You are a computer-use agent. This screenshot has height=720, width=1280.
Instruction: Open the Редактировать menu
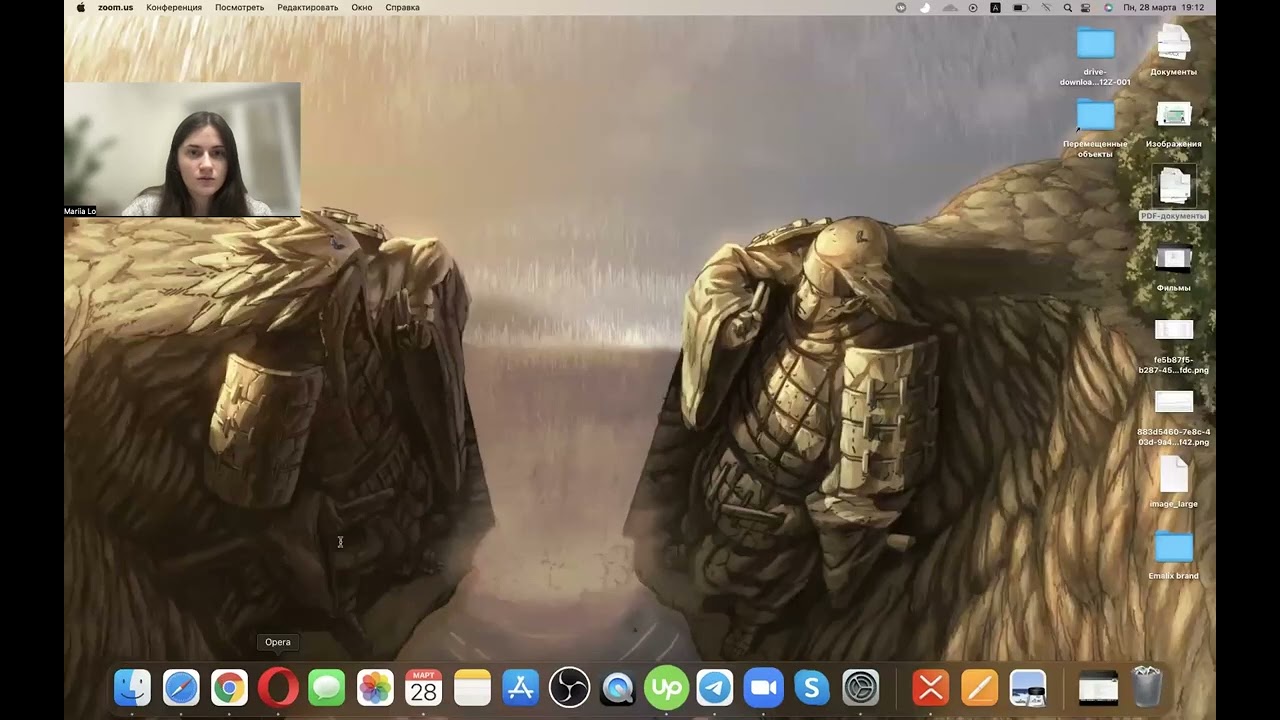(x=308, y=7)
